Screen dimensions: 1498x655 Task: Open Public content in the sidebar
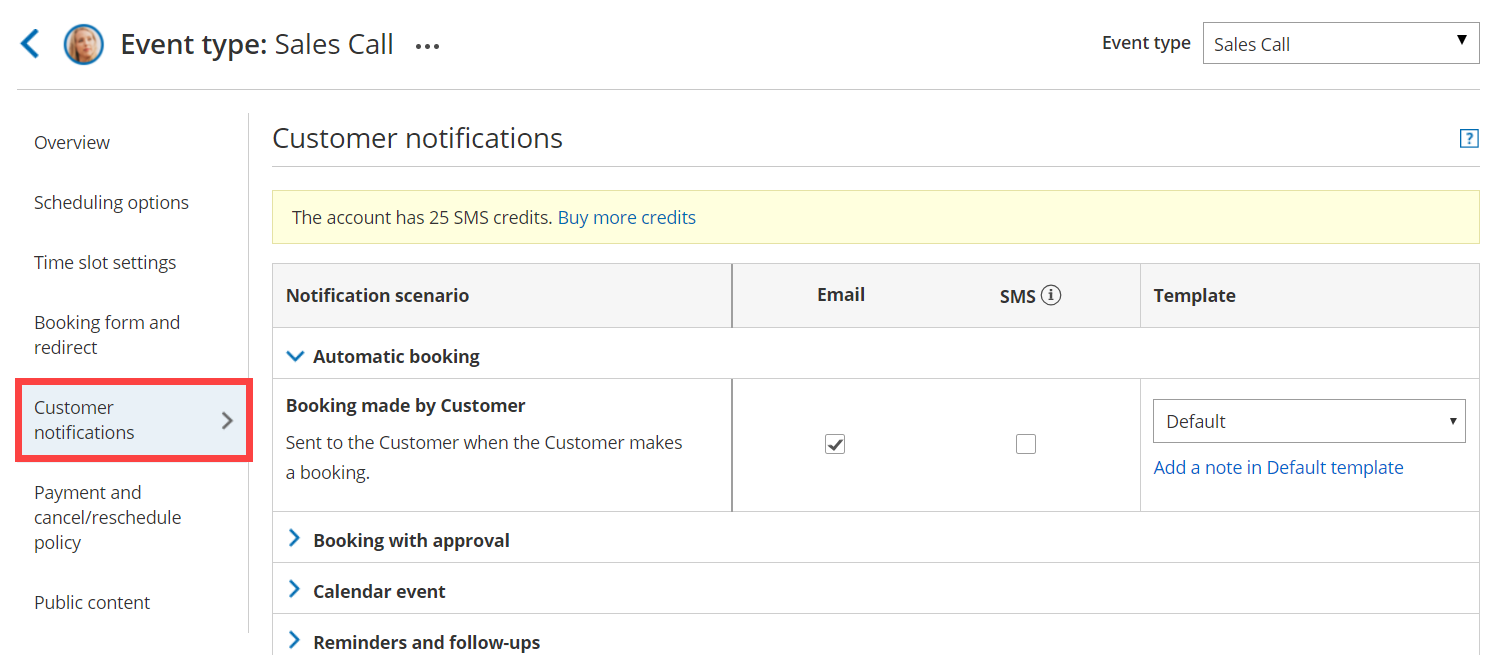tap(92, 603)
